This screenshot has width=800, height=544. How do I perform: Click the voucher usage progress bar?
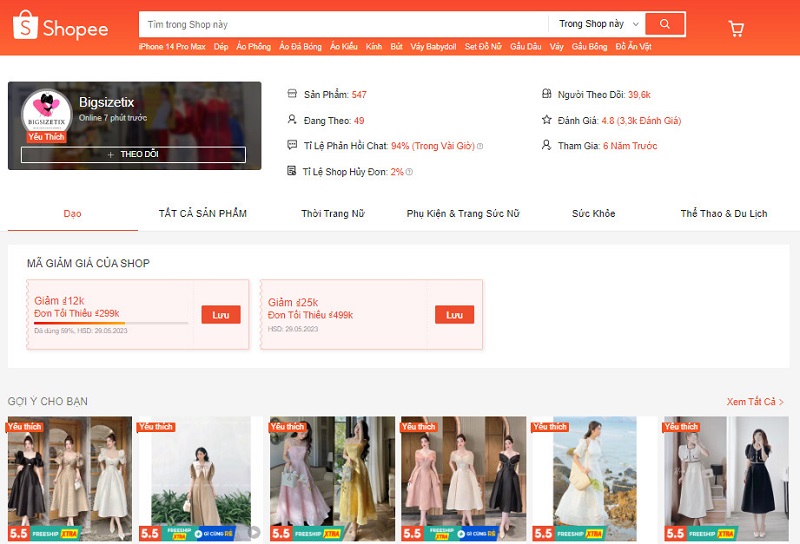pos(110,323)
